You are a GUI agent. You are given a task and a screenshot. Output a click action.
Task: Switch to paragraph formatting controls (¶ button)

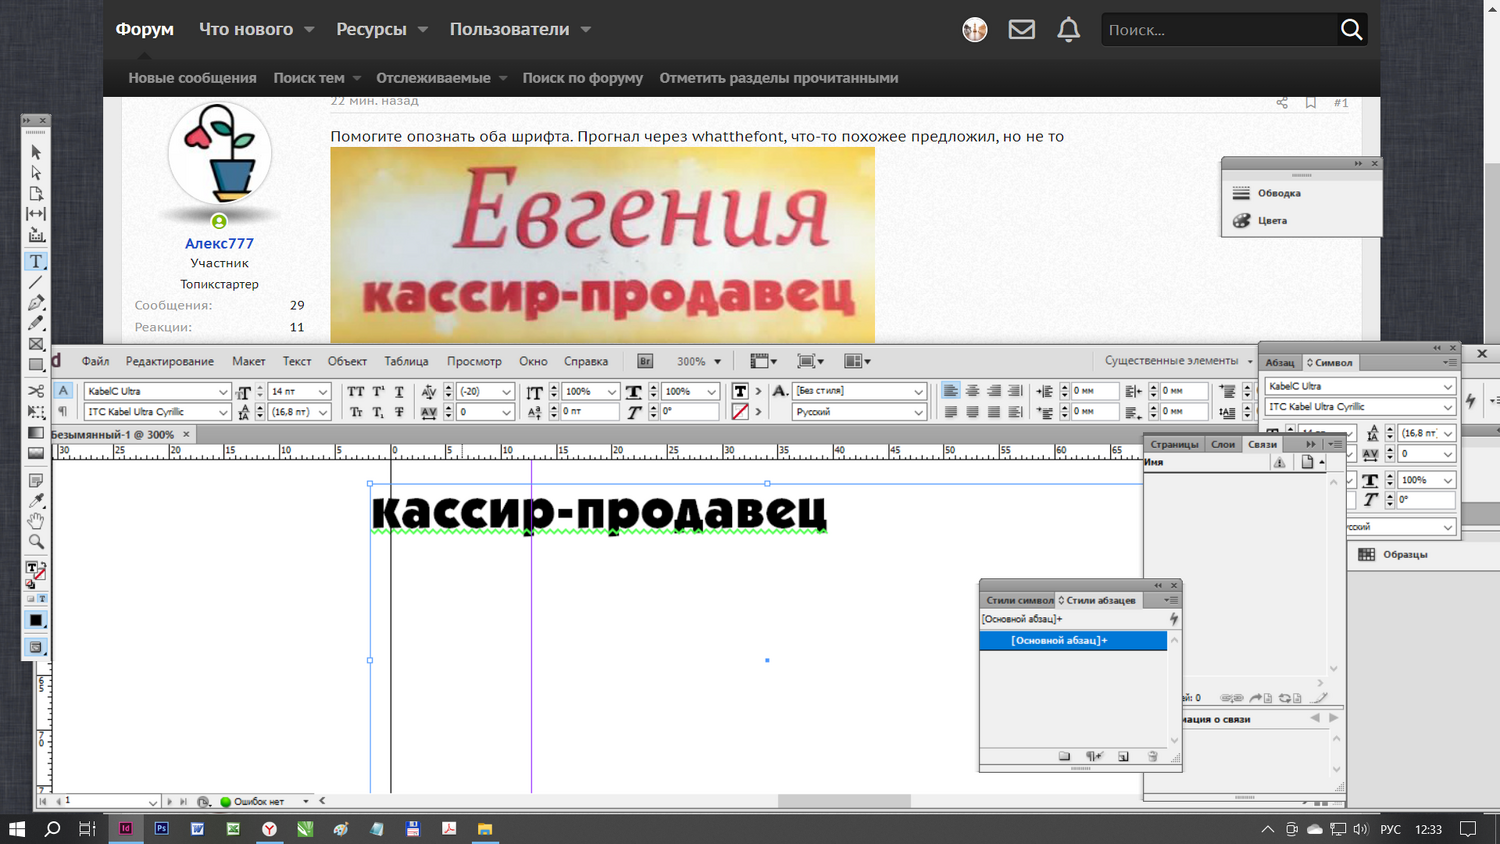pyautogui.click(x=63, y=411)
